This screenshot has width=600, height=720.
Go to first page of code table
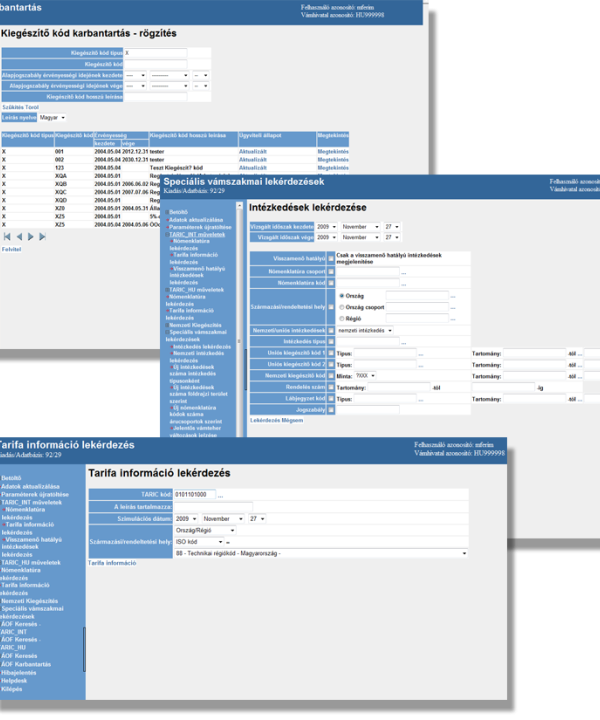(x=6, y=237)
